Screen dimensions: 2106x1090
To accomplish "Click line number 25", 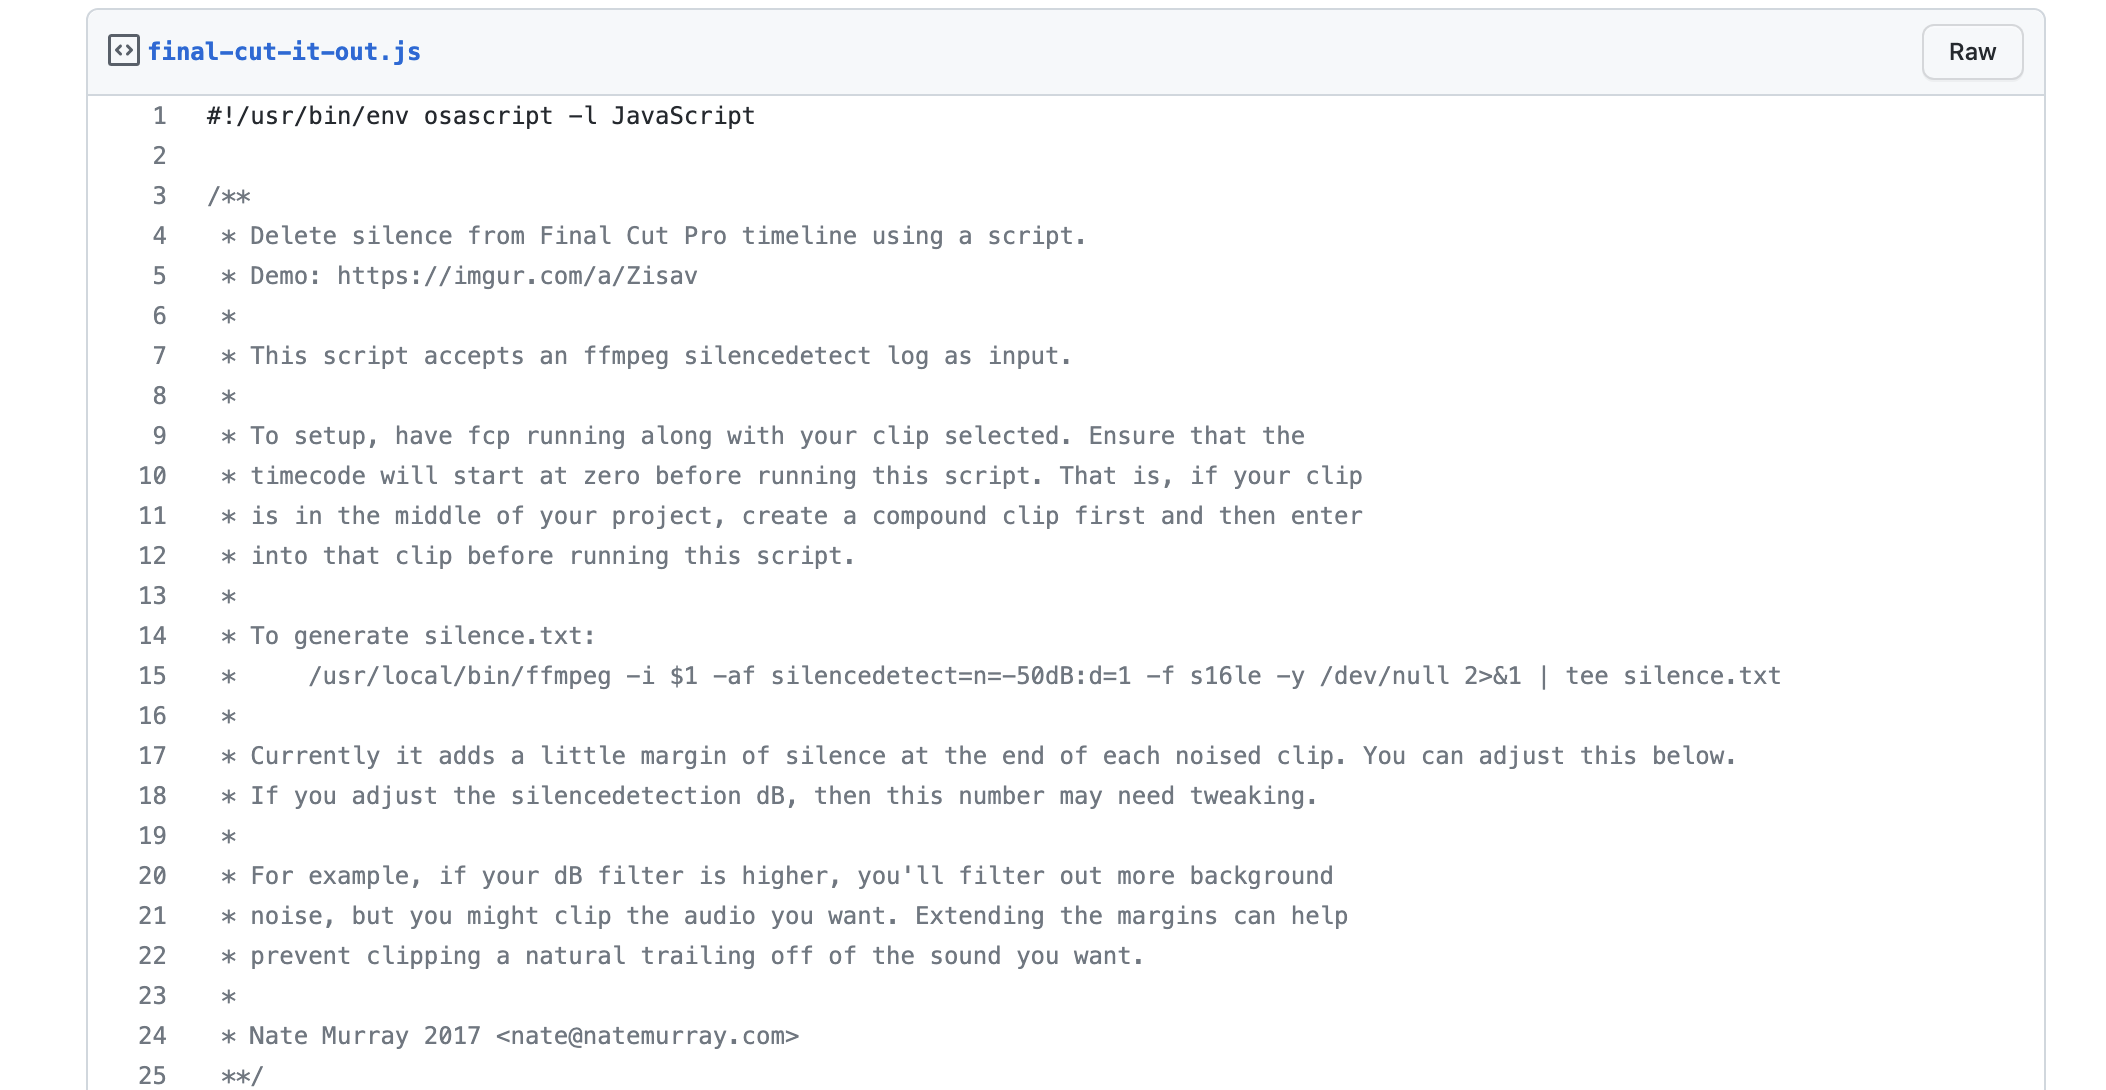I will 152,1076.
